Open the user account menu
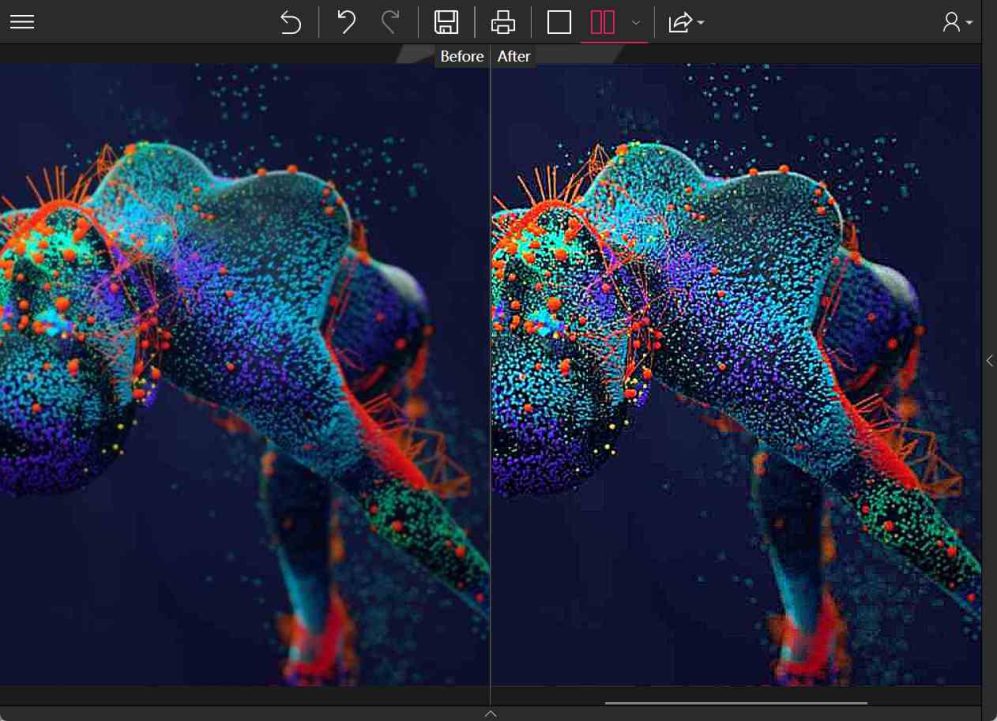This screenshot has width=997, height=721. pyautogui.click(x=957, y=22)
